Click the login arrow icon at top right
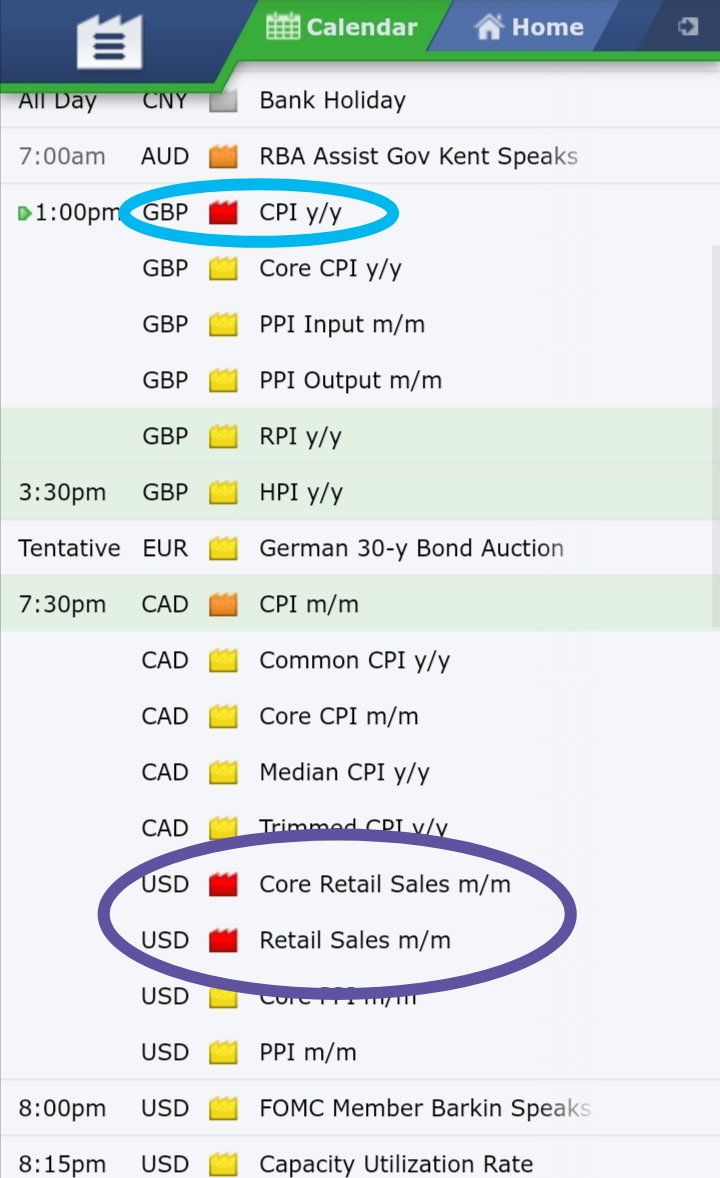This screenshot has height=1178, width=720. pos(687,27)
